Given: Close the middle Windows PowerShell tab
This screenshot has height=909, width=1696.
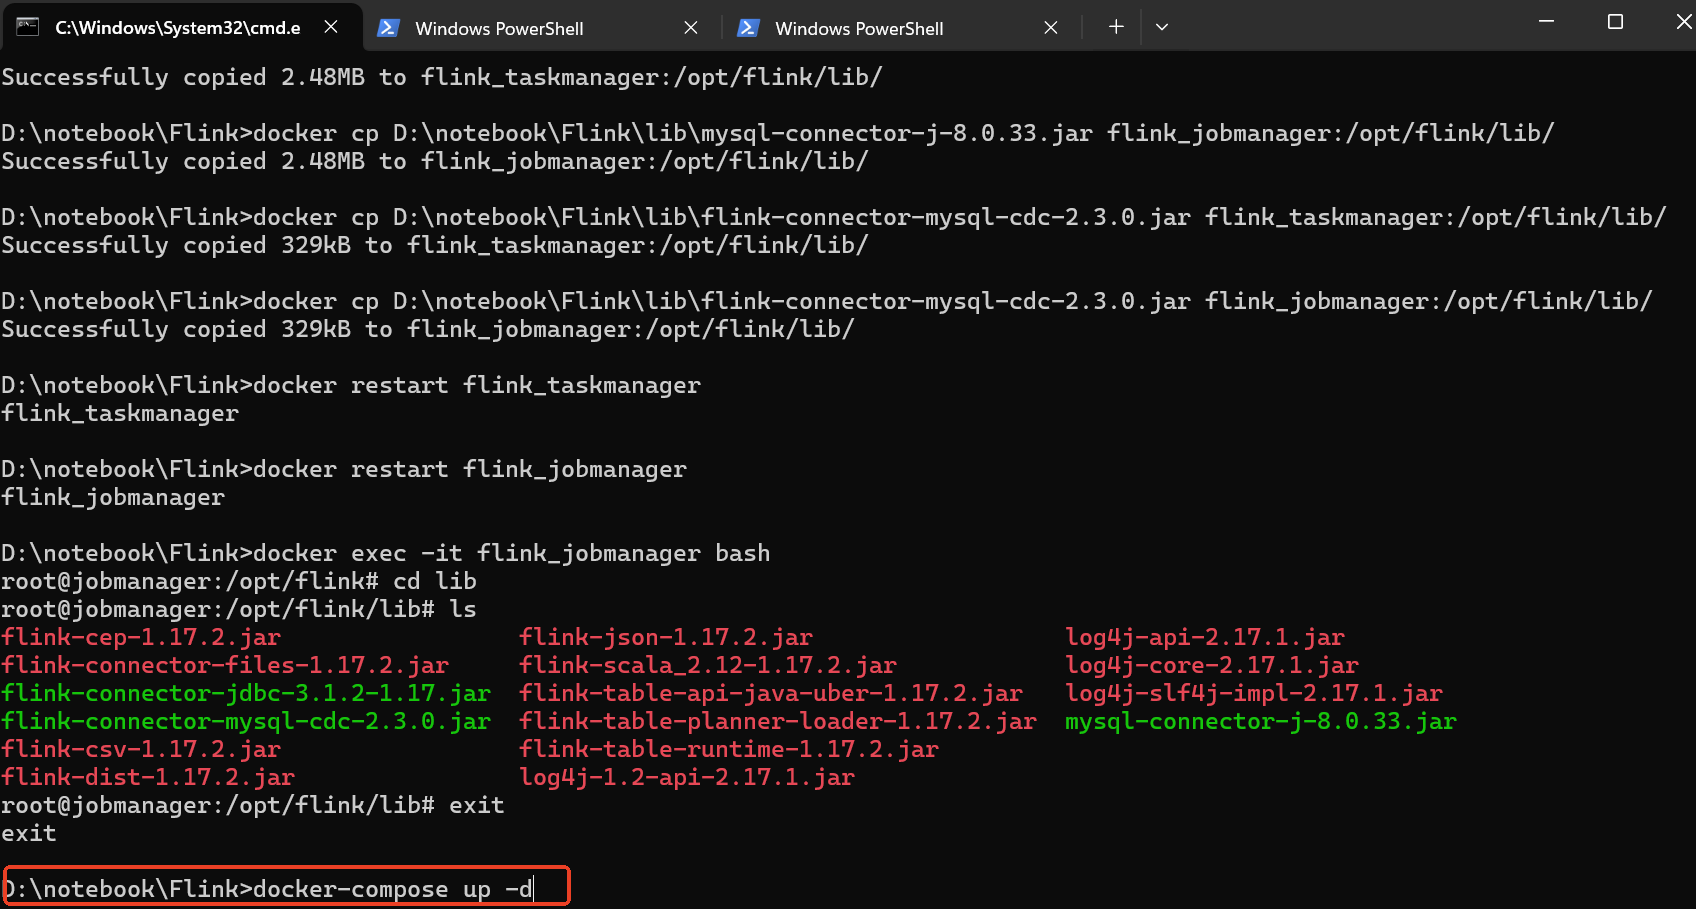Looking at the screenshot, I should point(691,27).
